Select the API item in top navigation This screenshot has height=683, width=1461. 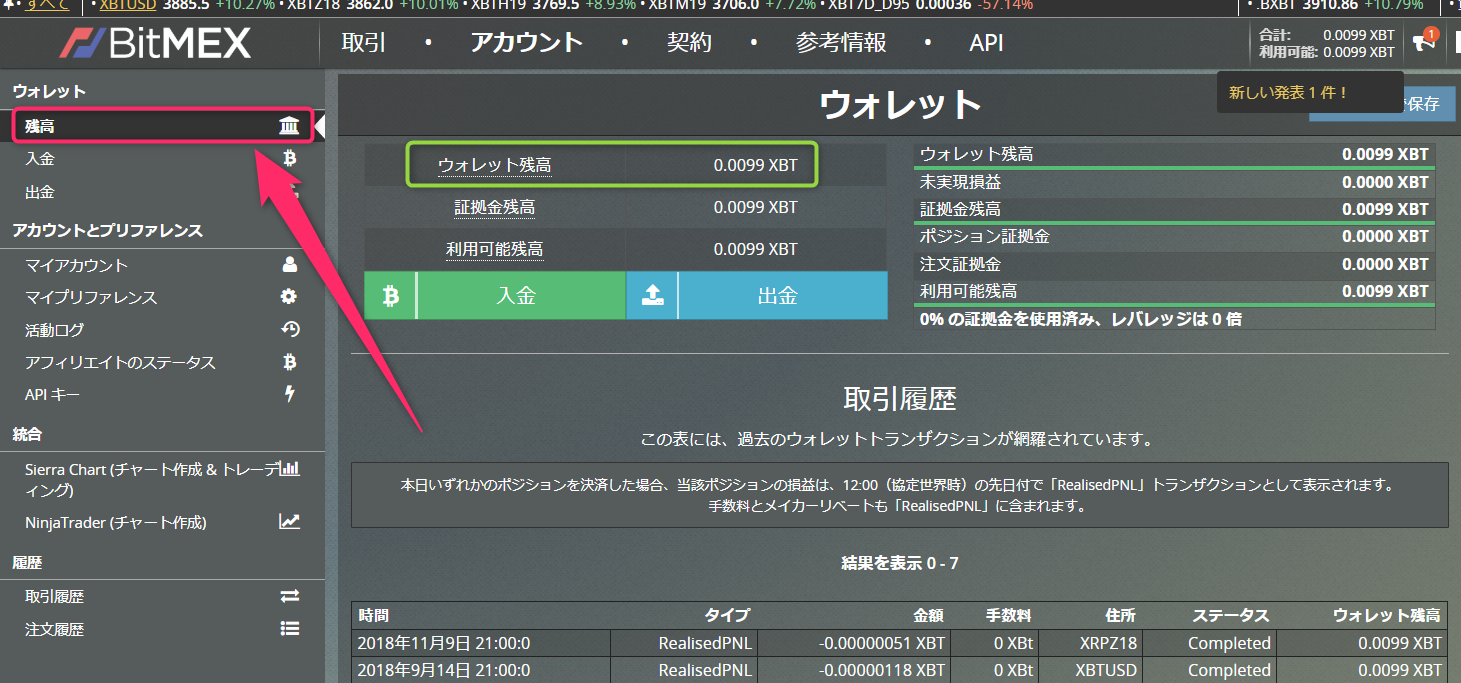986,43
